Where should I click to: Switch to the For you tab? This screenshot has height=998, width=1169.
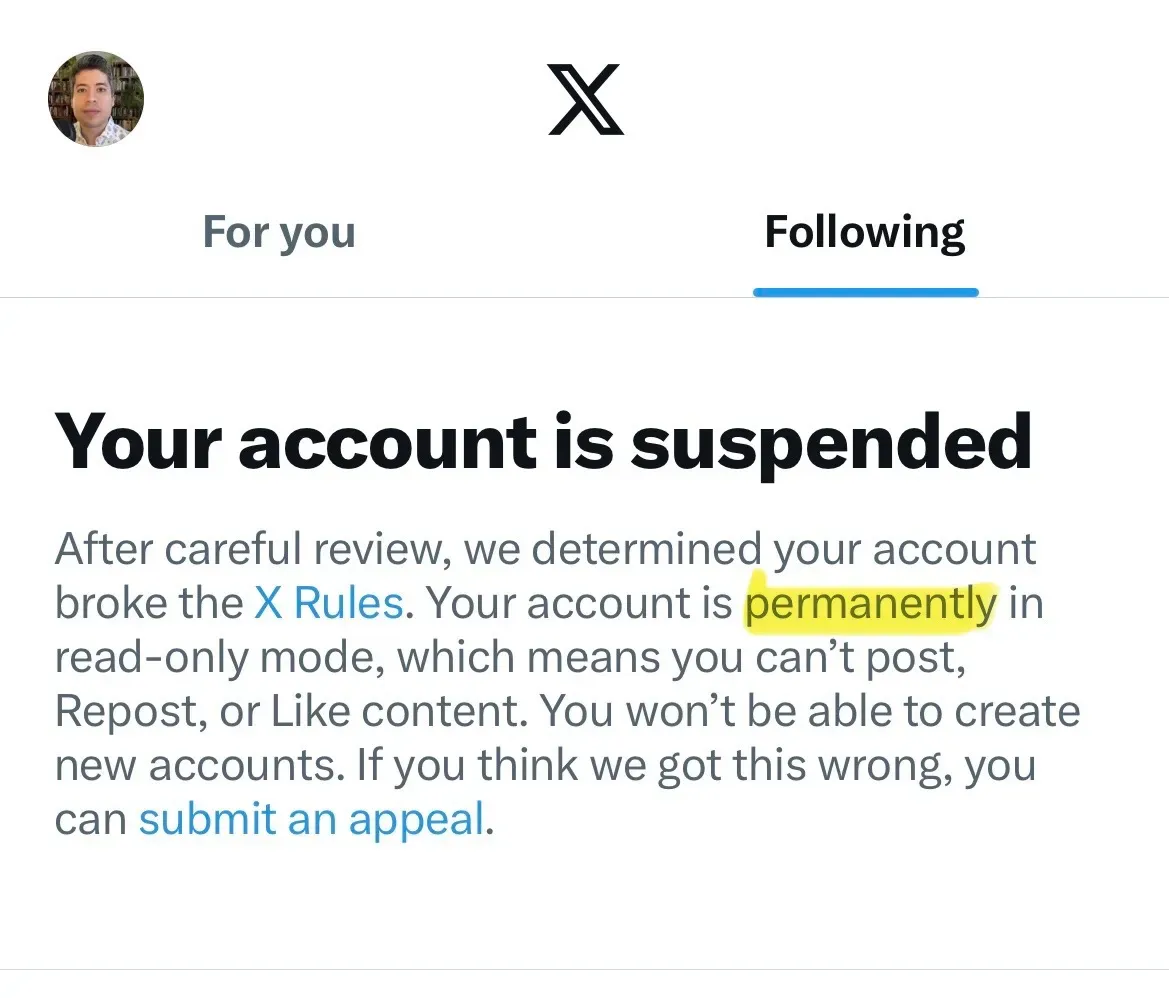[x=279, y=233]
